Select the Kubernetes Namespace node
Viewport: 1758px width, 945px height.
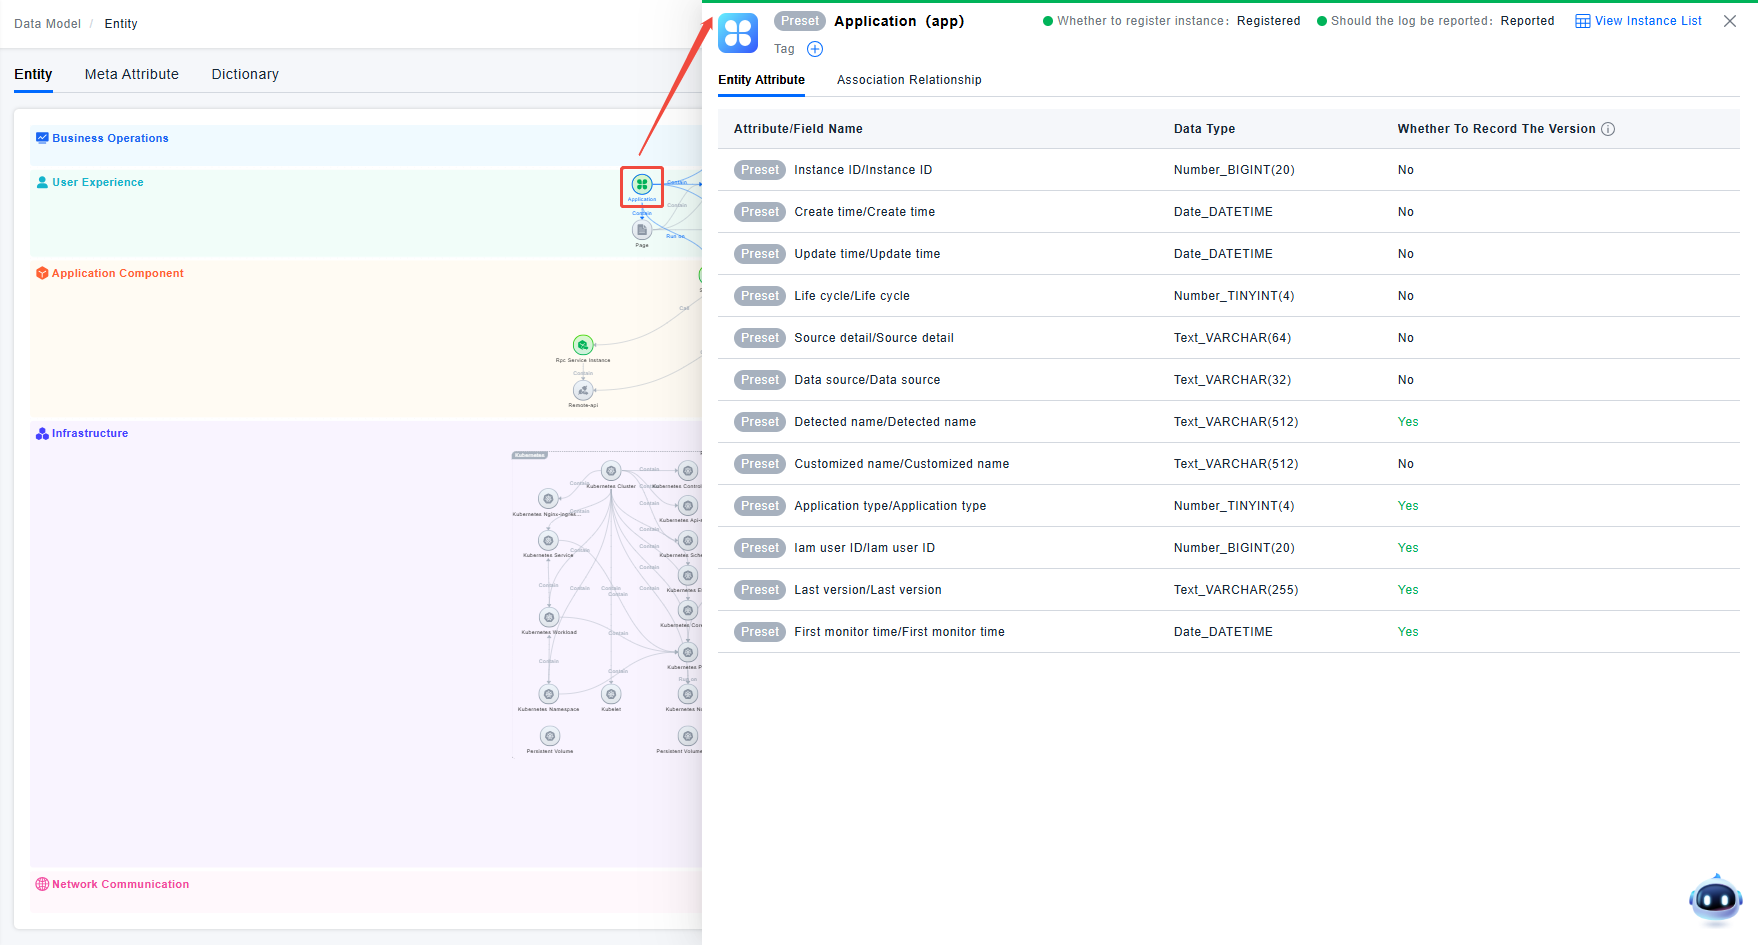click(549, 694)
